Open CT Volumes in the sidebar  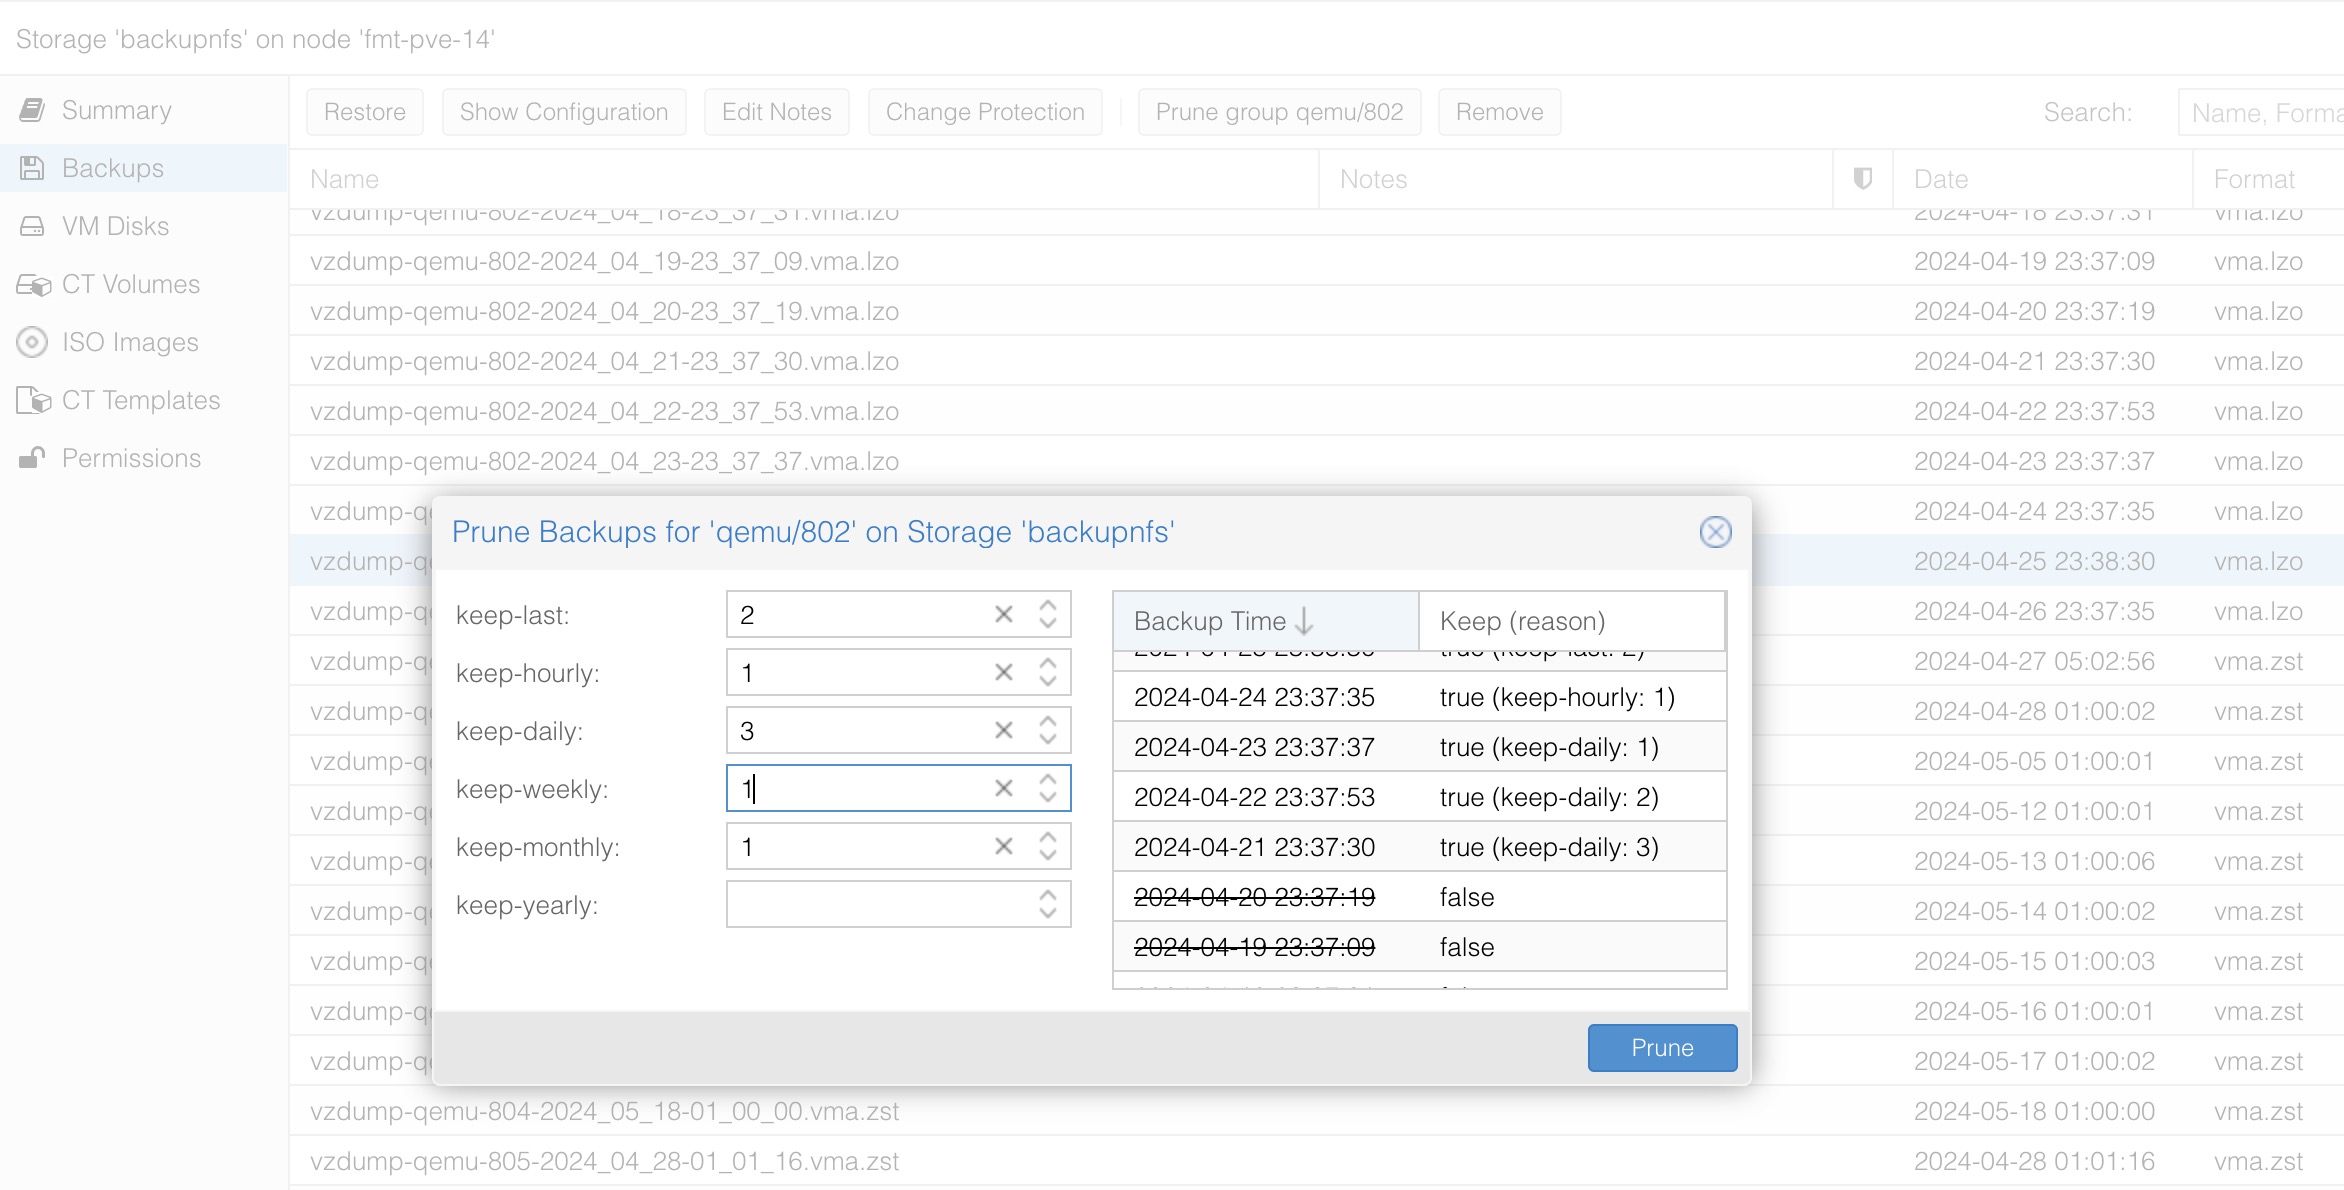[130, 284]
